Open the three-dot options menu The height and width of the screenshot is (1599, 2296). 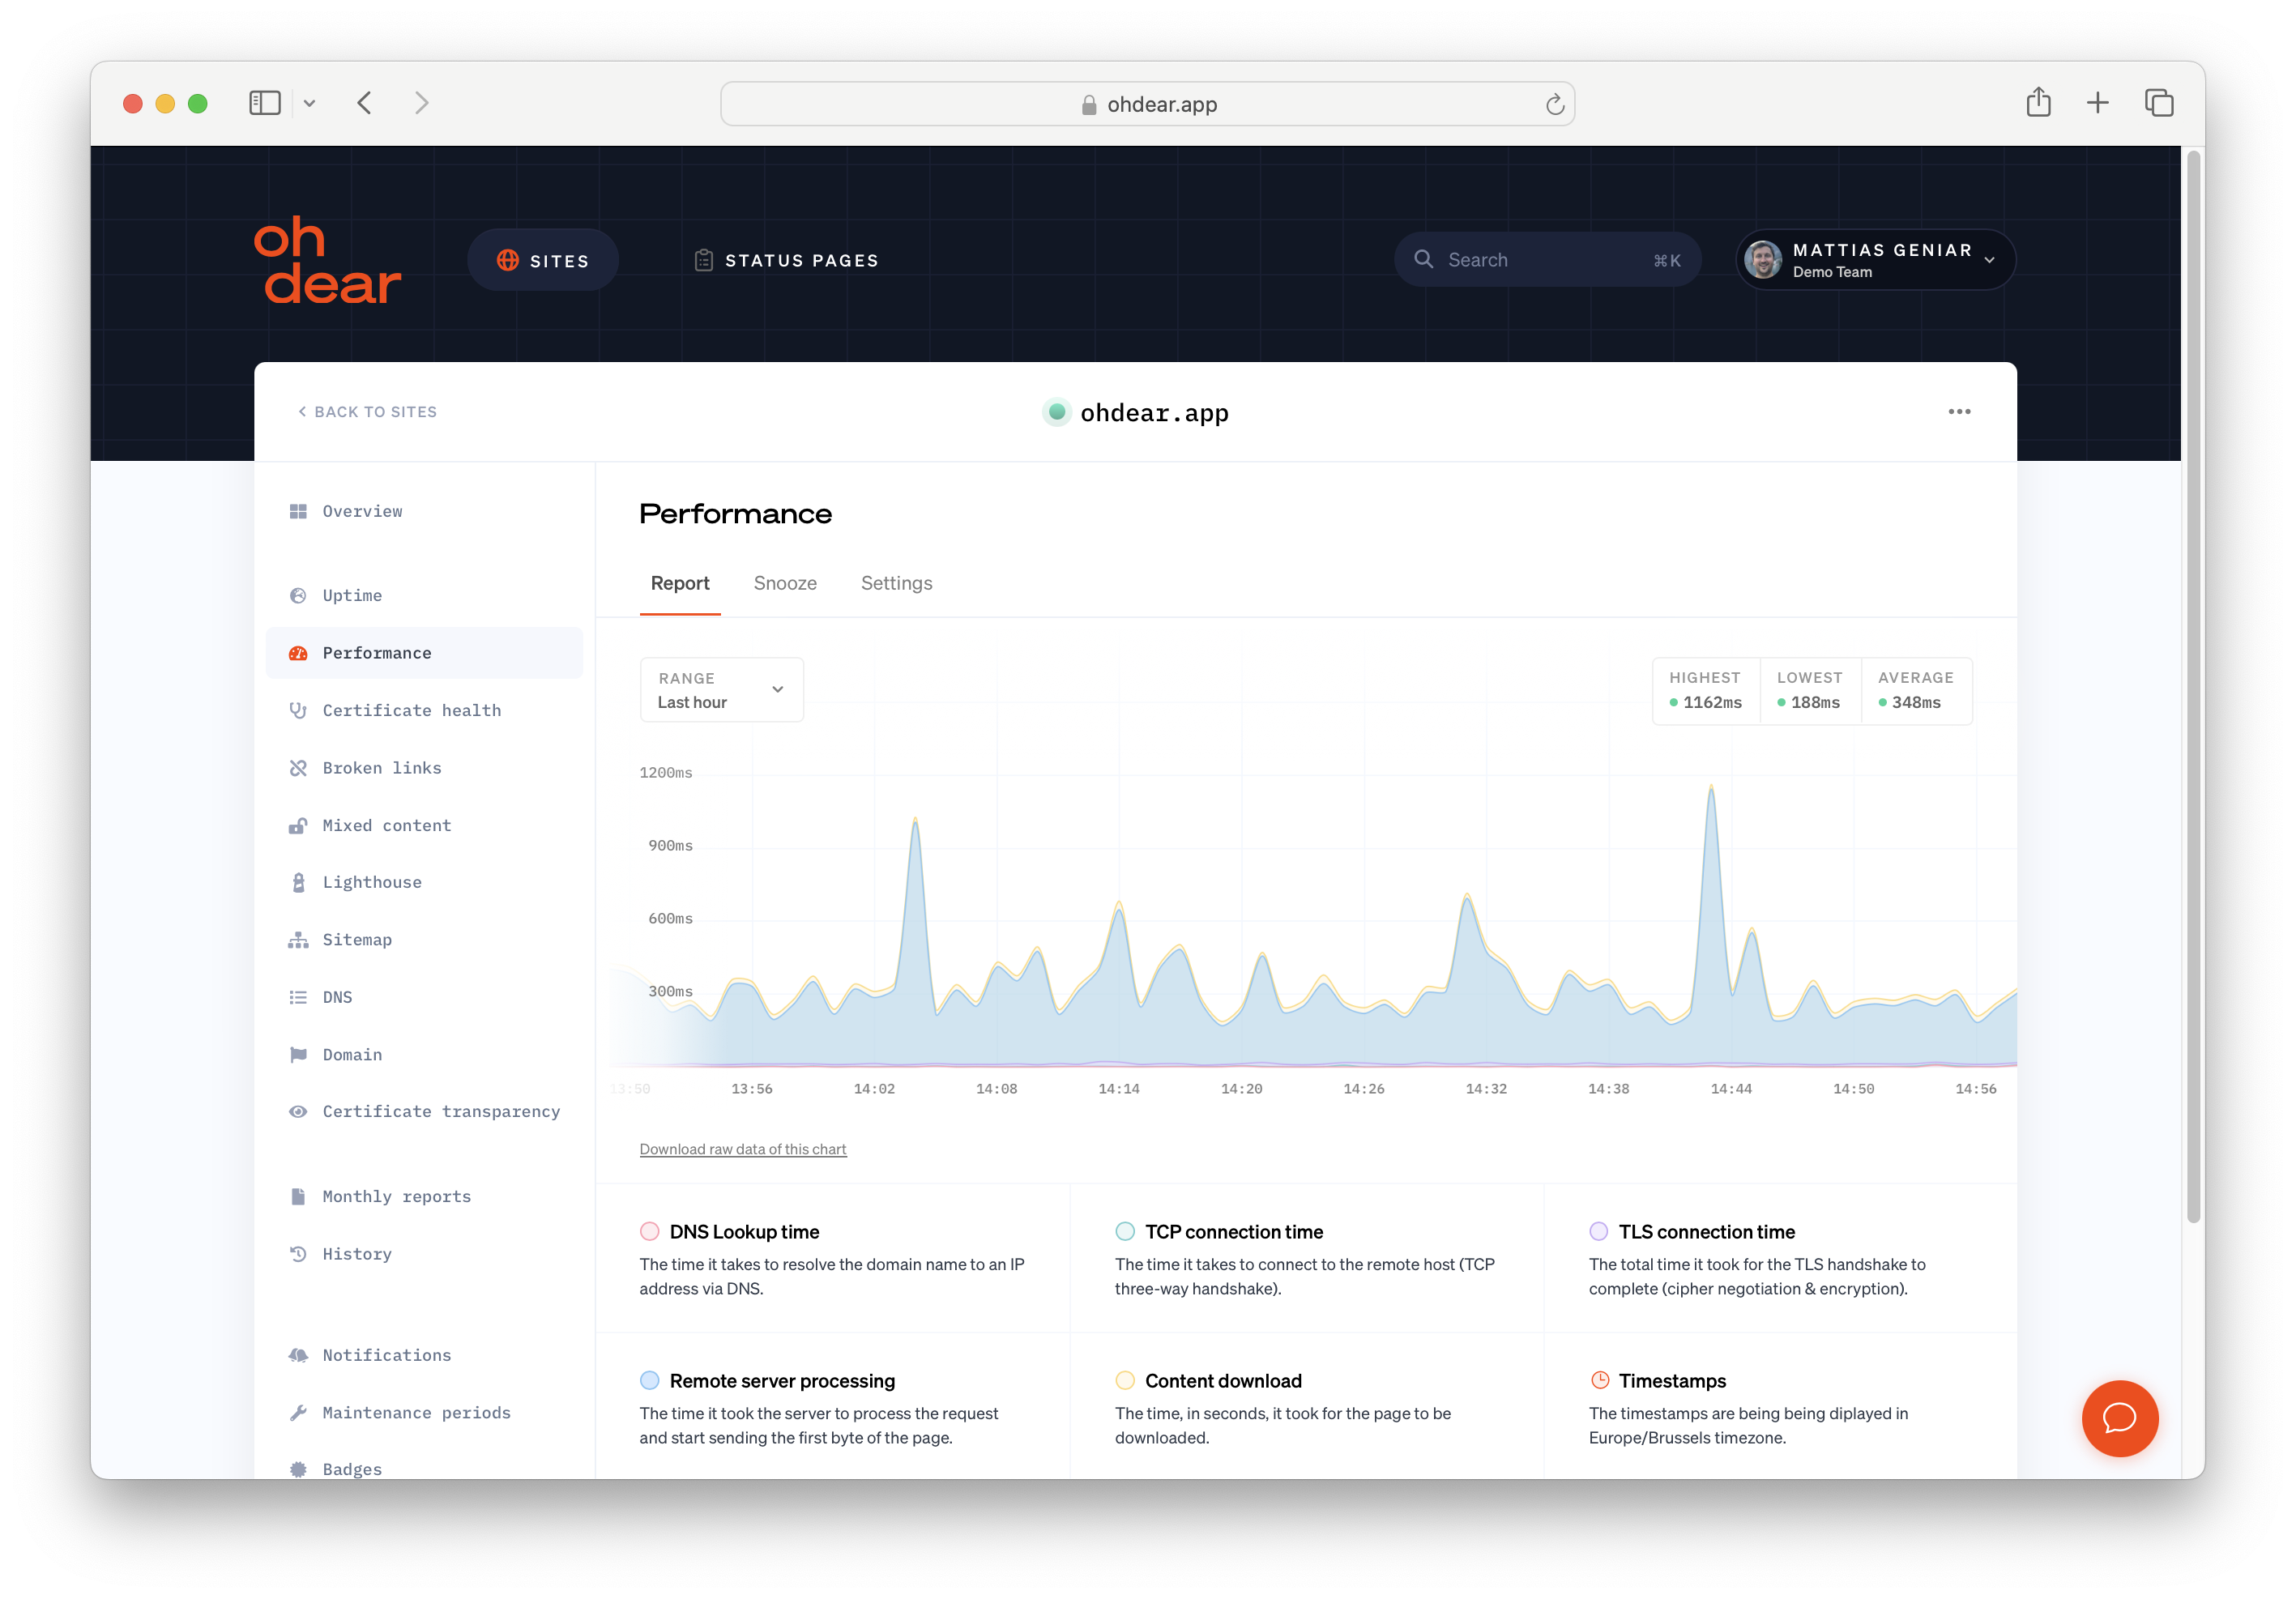click(x=1959, y=411)
